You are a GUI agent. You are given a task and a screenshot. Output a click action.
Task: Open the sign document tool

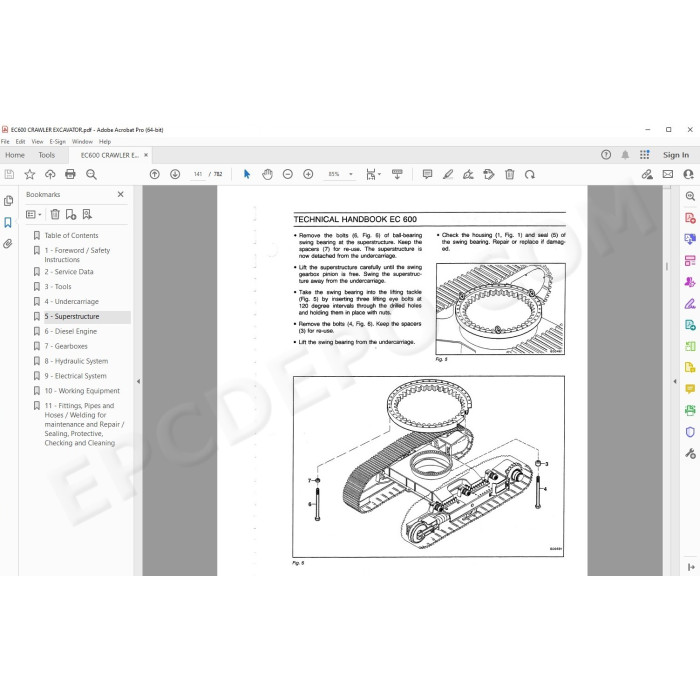[x=468, y=174]
